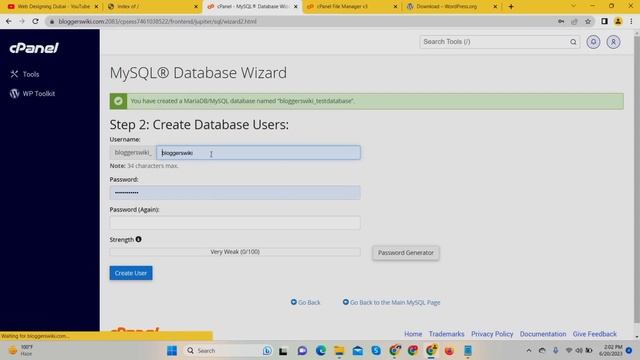Click the magnifier icon in Search Tools

click(573, 42)
